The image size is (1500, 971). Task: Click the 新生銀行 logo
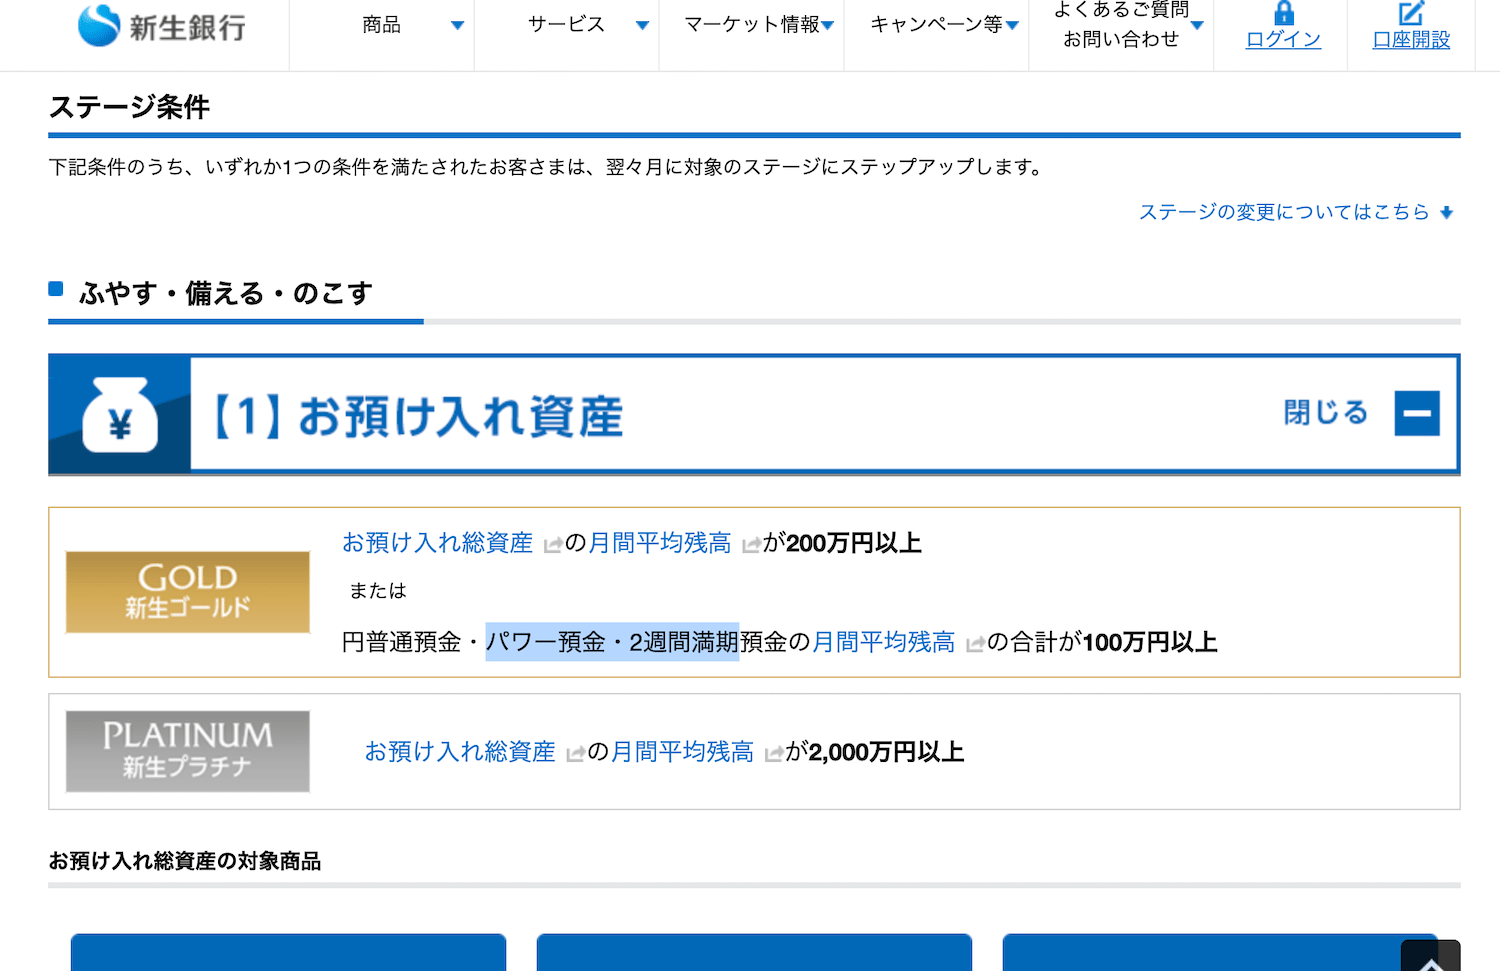[x=162, y=26]
